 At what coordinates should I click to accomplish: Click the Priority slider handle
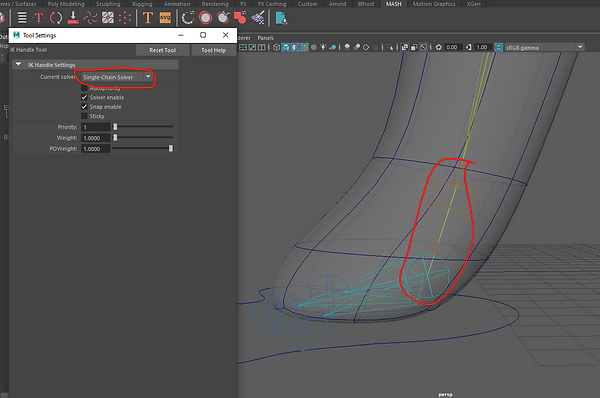115,127
